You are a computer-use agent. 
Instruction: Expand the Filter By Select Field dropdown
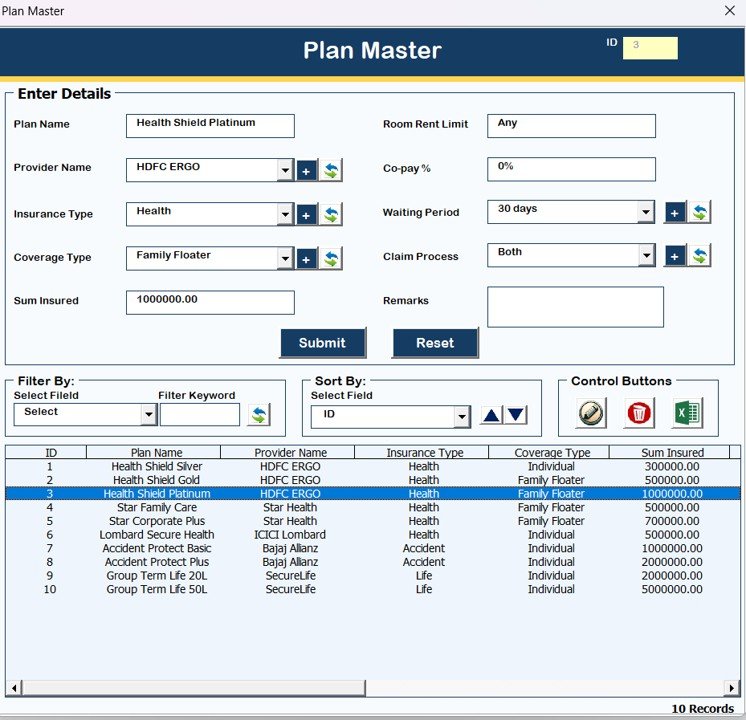click(148, 414)
